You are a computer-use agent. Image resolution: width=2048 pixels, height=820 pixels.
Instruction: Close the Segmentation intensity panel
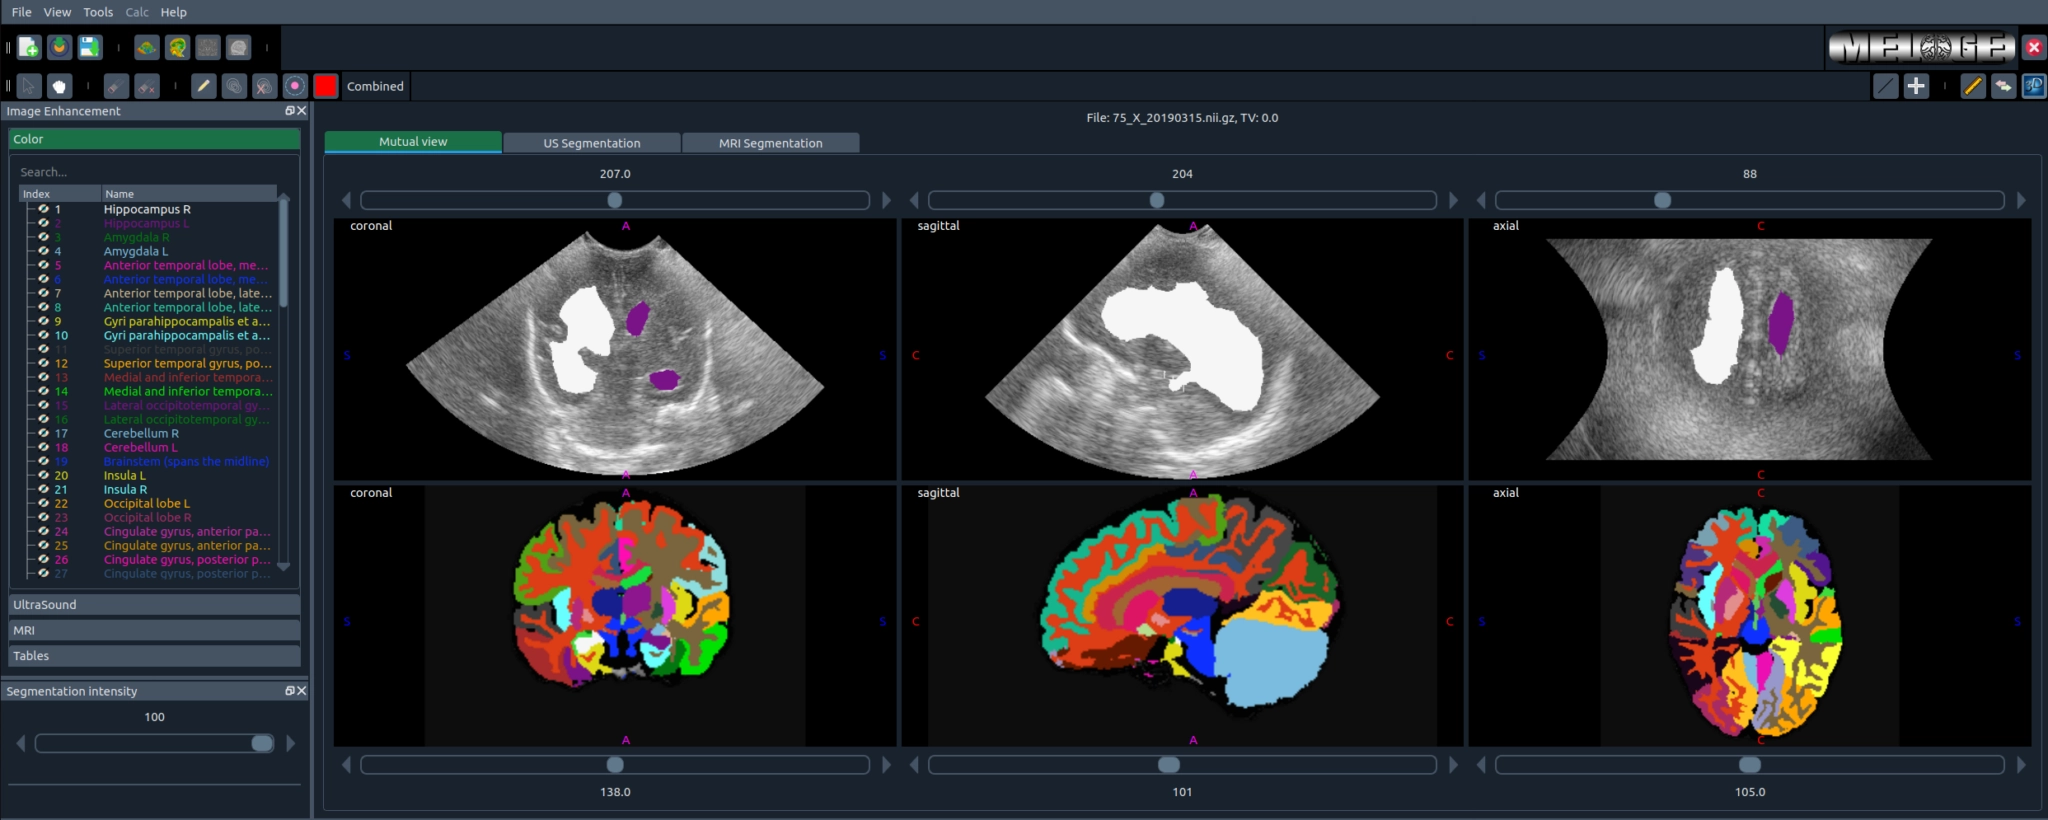pyautogui.click(x=302, y=691)
